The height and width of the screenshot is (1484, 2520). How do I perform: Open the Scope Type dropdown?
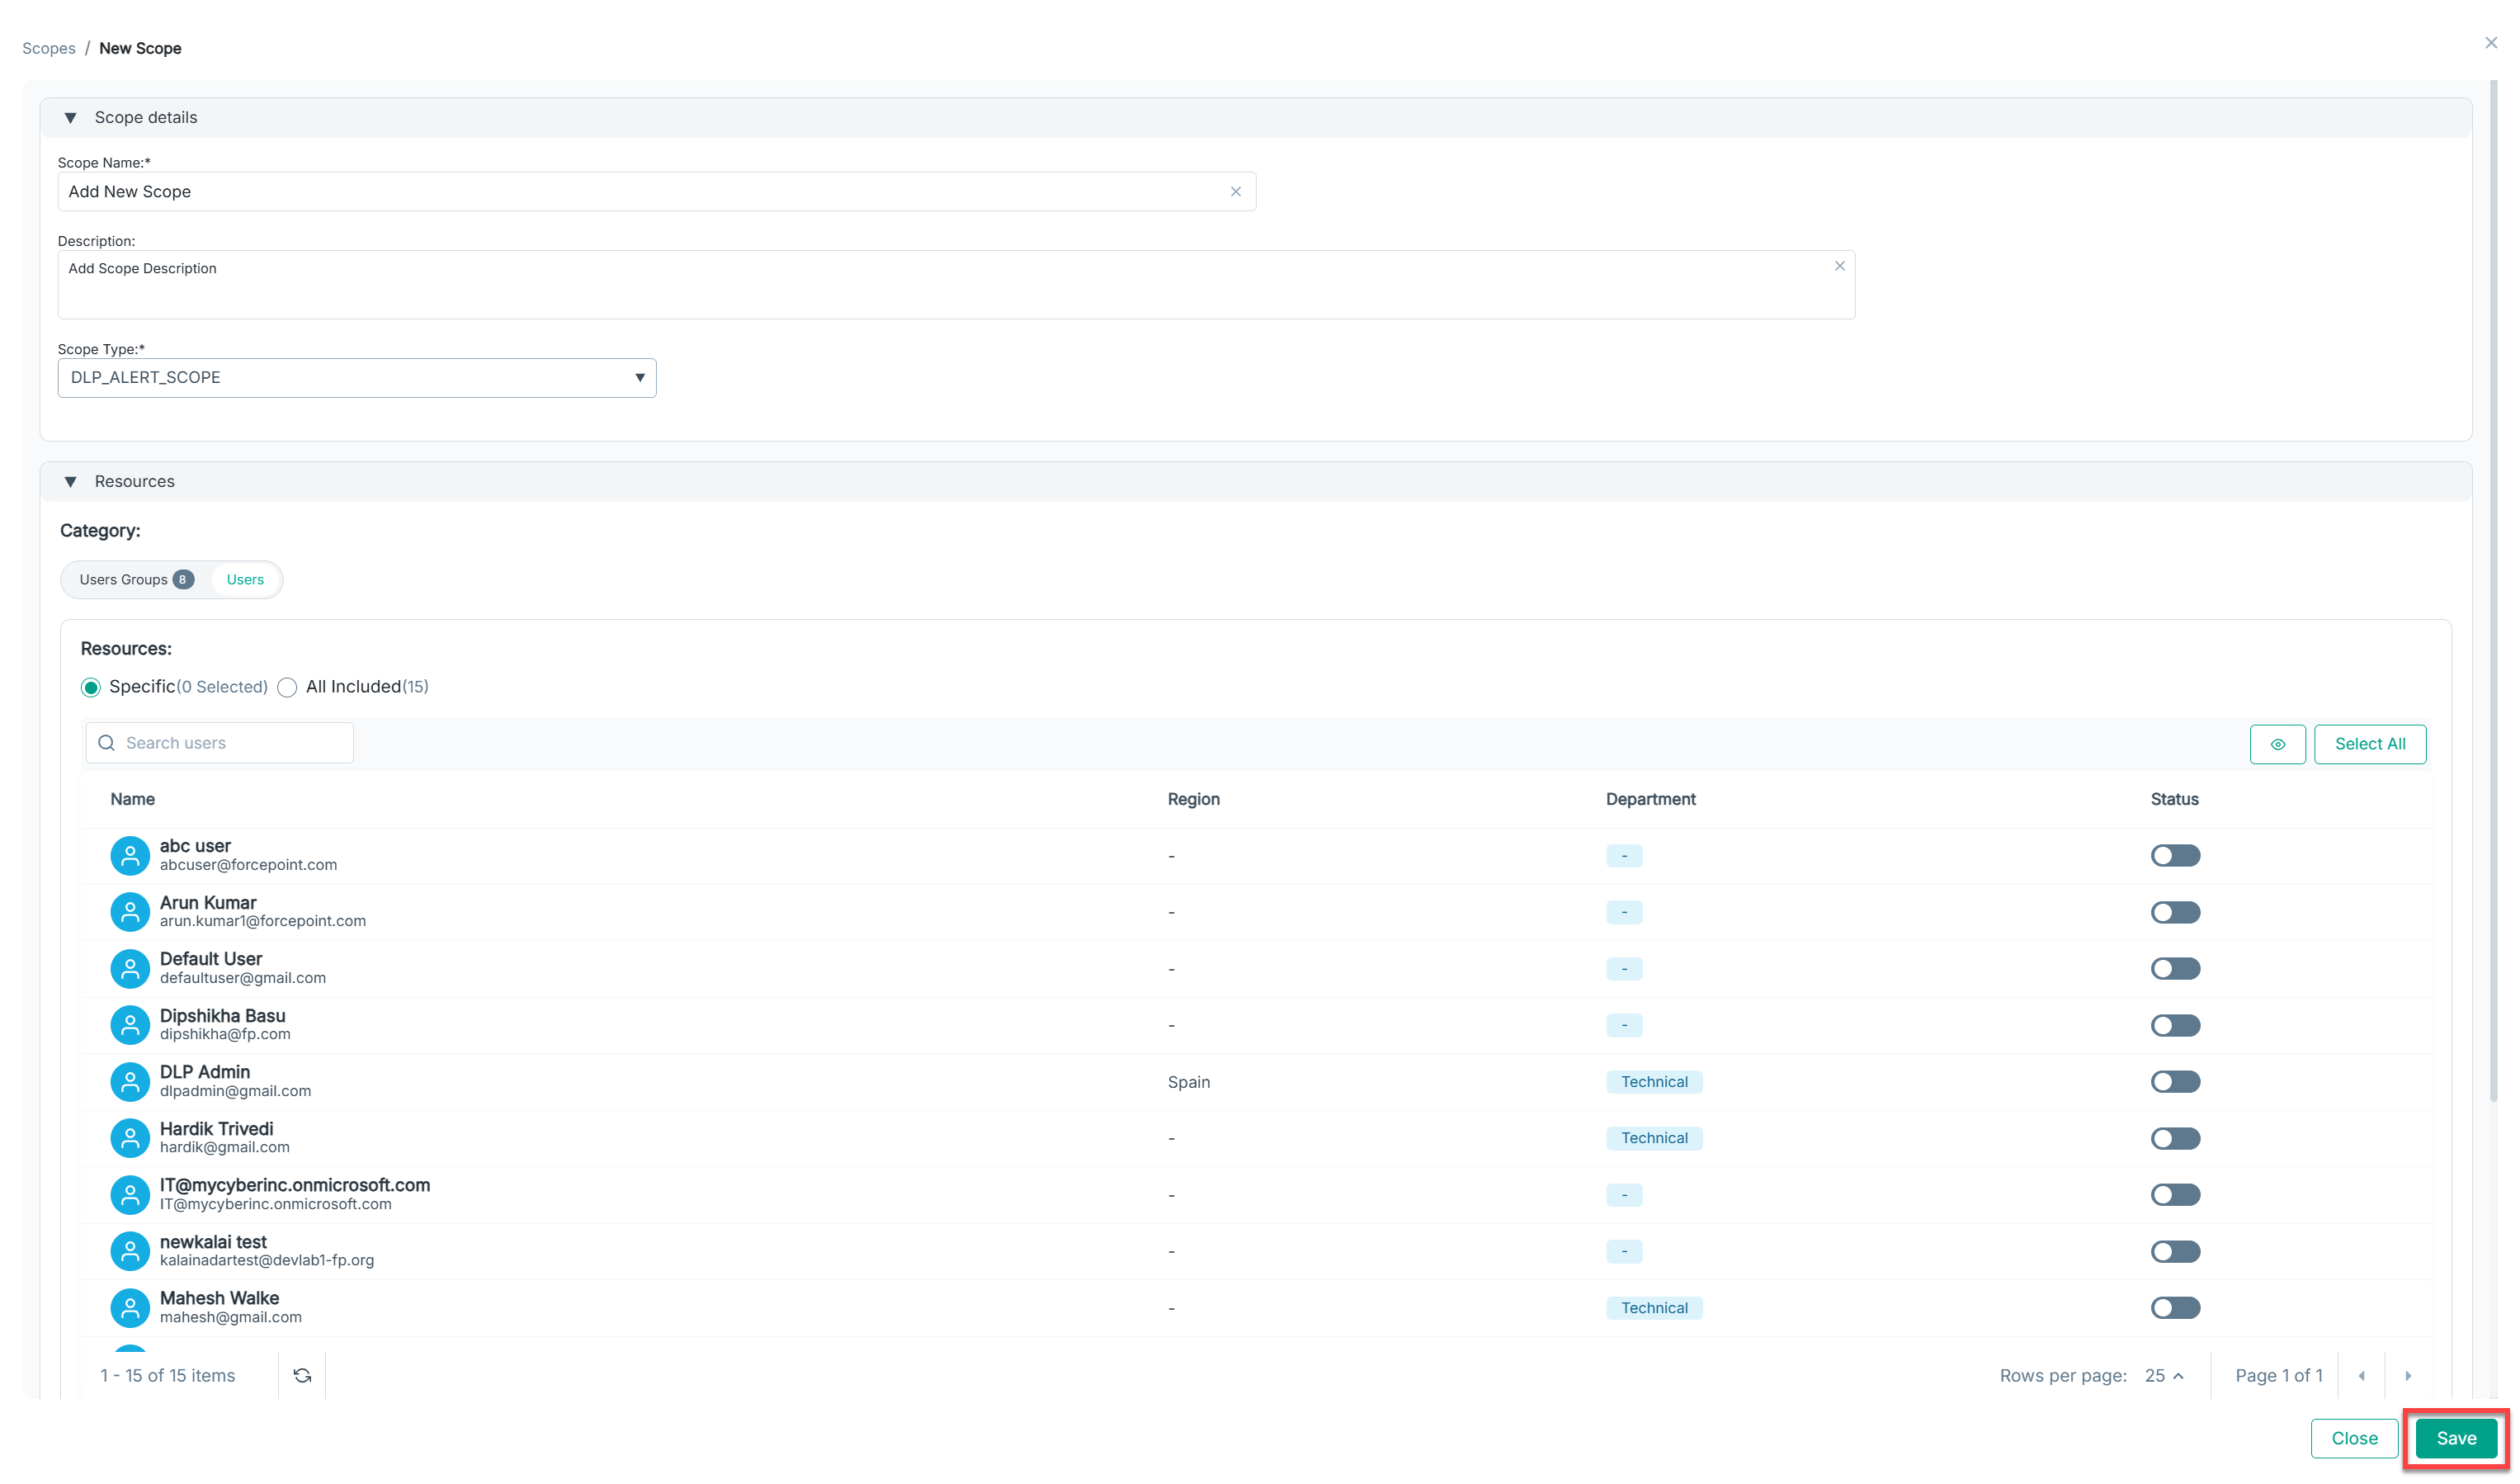click(357, 378)
